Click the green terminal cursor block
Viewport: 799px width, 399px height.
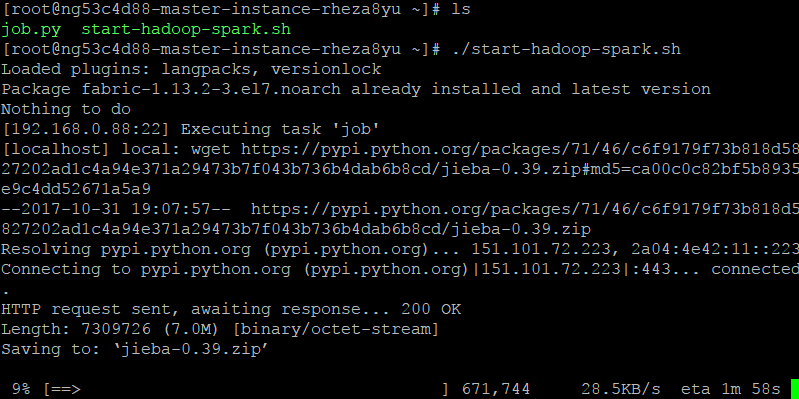[794, 389]
